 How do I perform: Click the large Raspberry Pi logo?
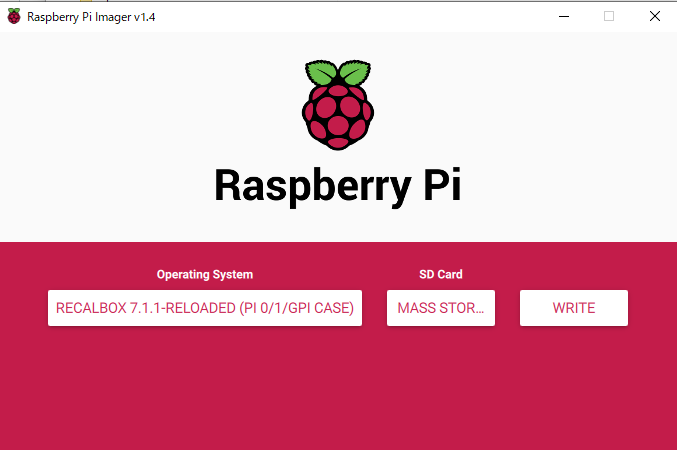[x=338, y=105]
